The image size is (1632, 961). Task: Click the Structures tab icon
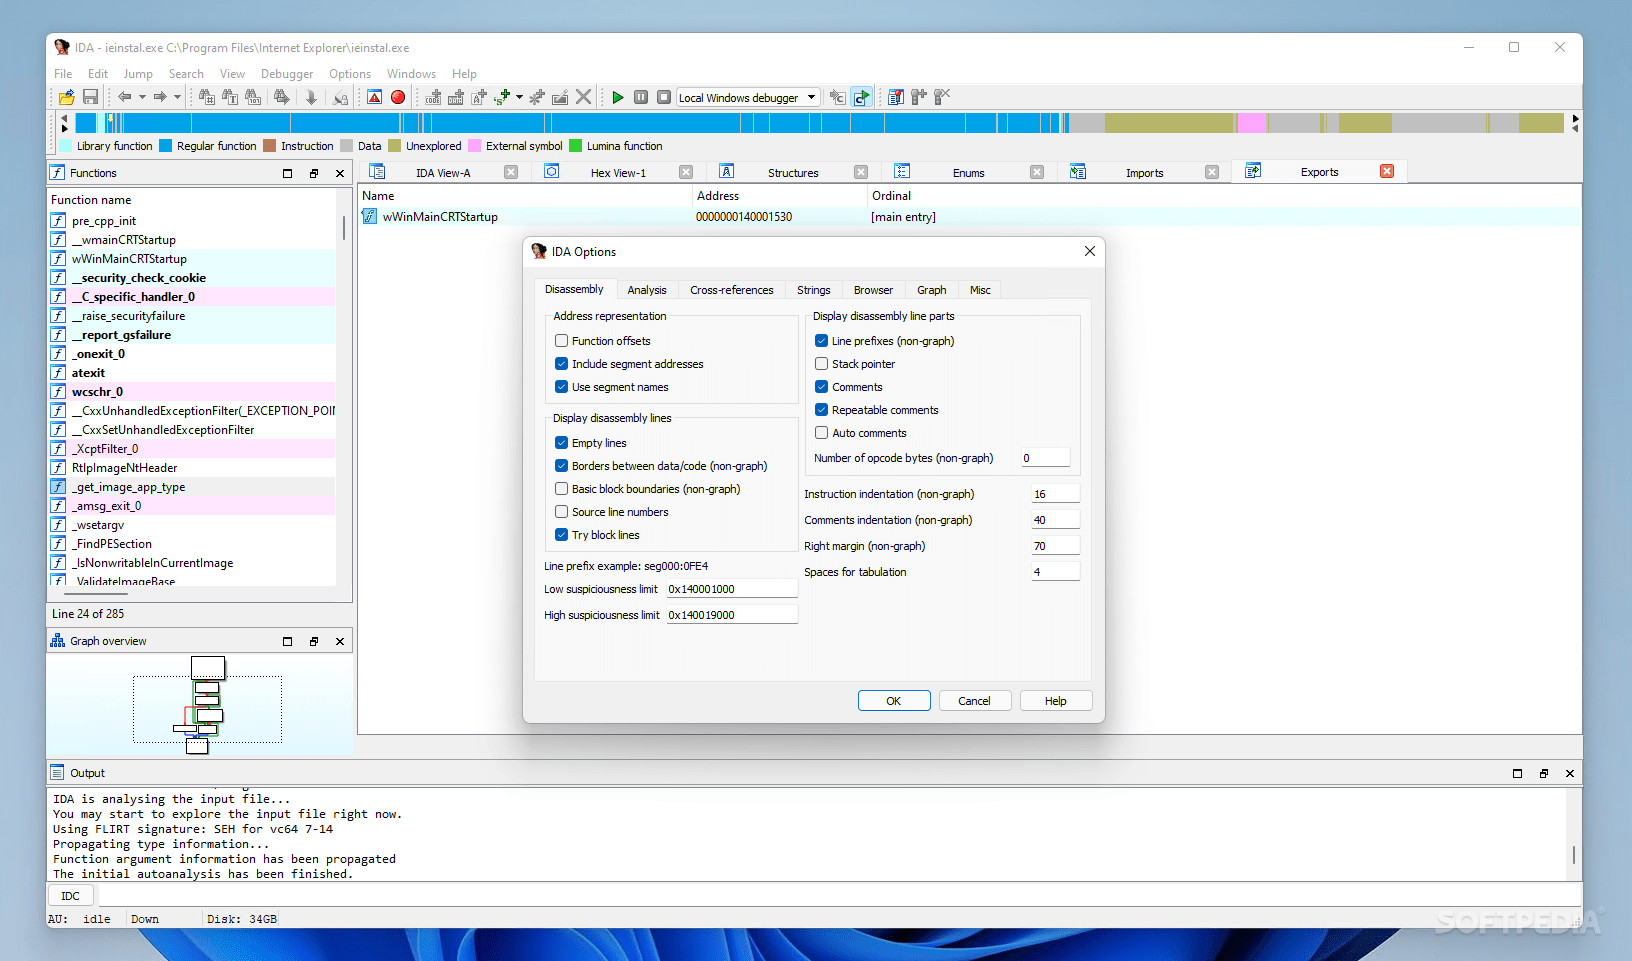click(x=727, y=172)
